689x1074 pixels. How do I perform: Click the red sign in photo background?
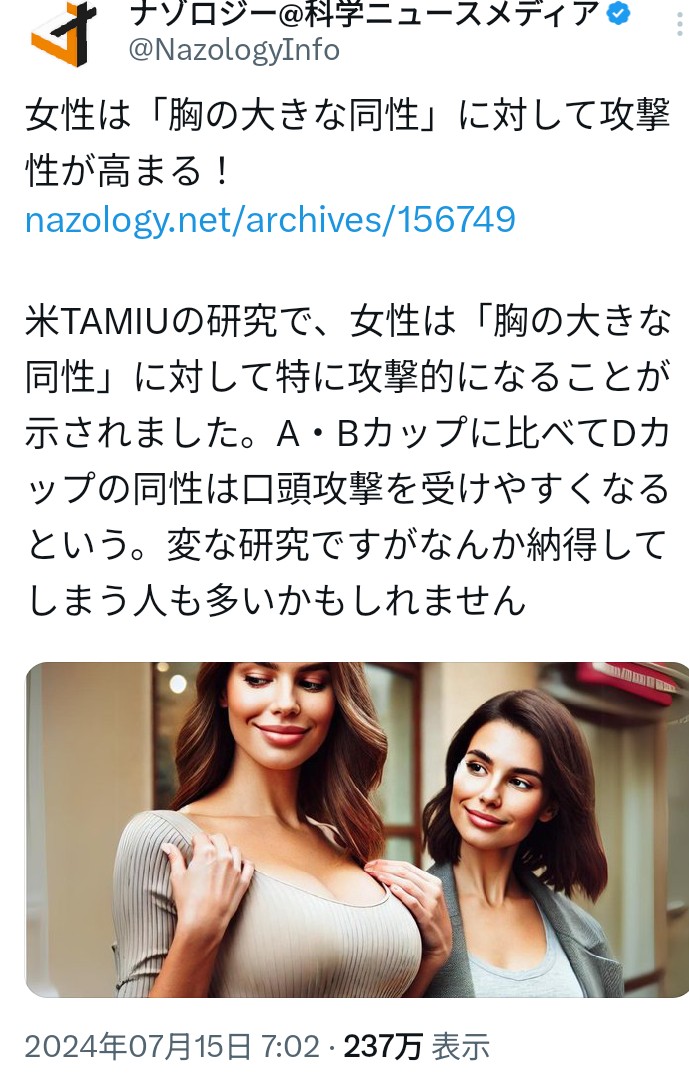[x=629, y=681]
